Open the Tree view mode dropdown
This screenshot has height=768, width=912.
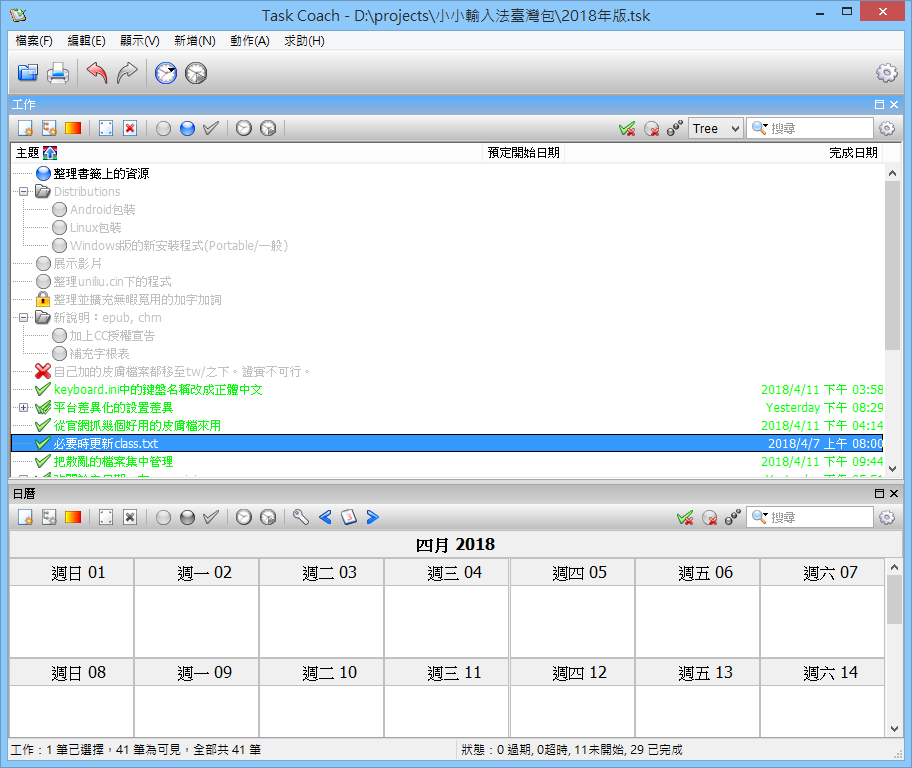(715, 128)
